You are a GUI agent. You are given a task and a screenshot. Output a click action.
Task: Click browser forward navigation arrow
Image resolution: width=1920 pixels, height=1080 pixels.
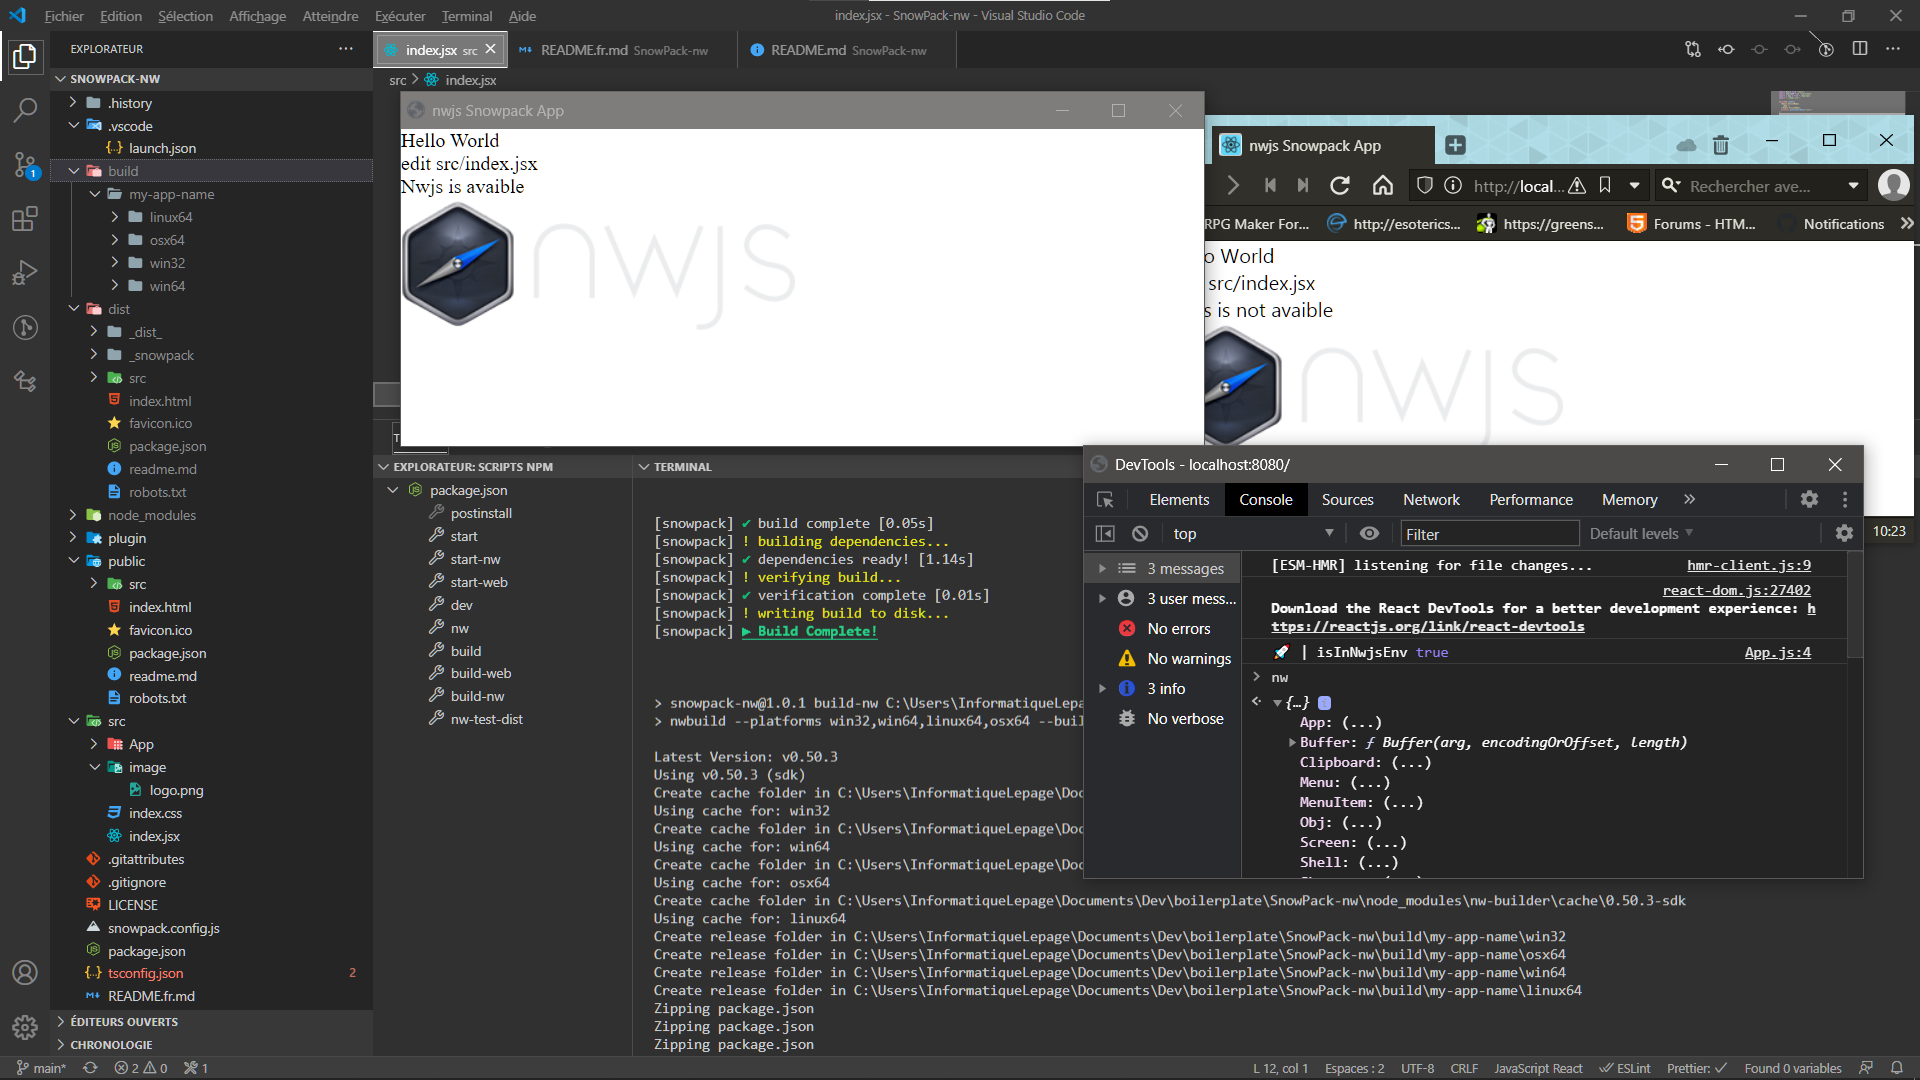pos(1233,186)
